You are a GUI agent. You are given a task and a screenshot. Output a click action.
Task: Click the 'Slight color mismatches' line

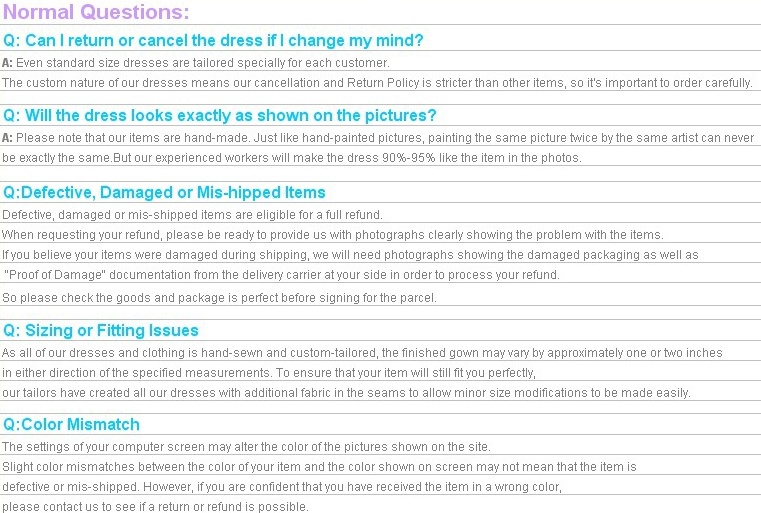[x=319, y=467]
